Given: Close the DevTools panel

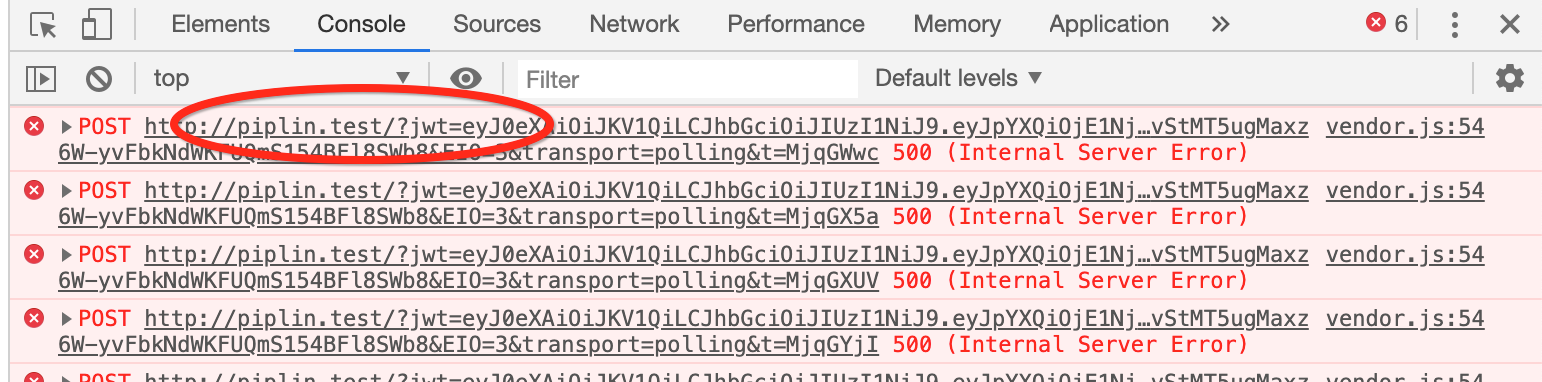Looking at the screenshot, I should (x=1510, y=25).
